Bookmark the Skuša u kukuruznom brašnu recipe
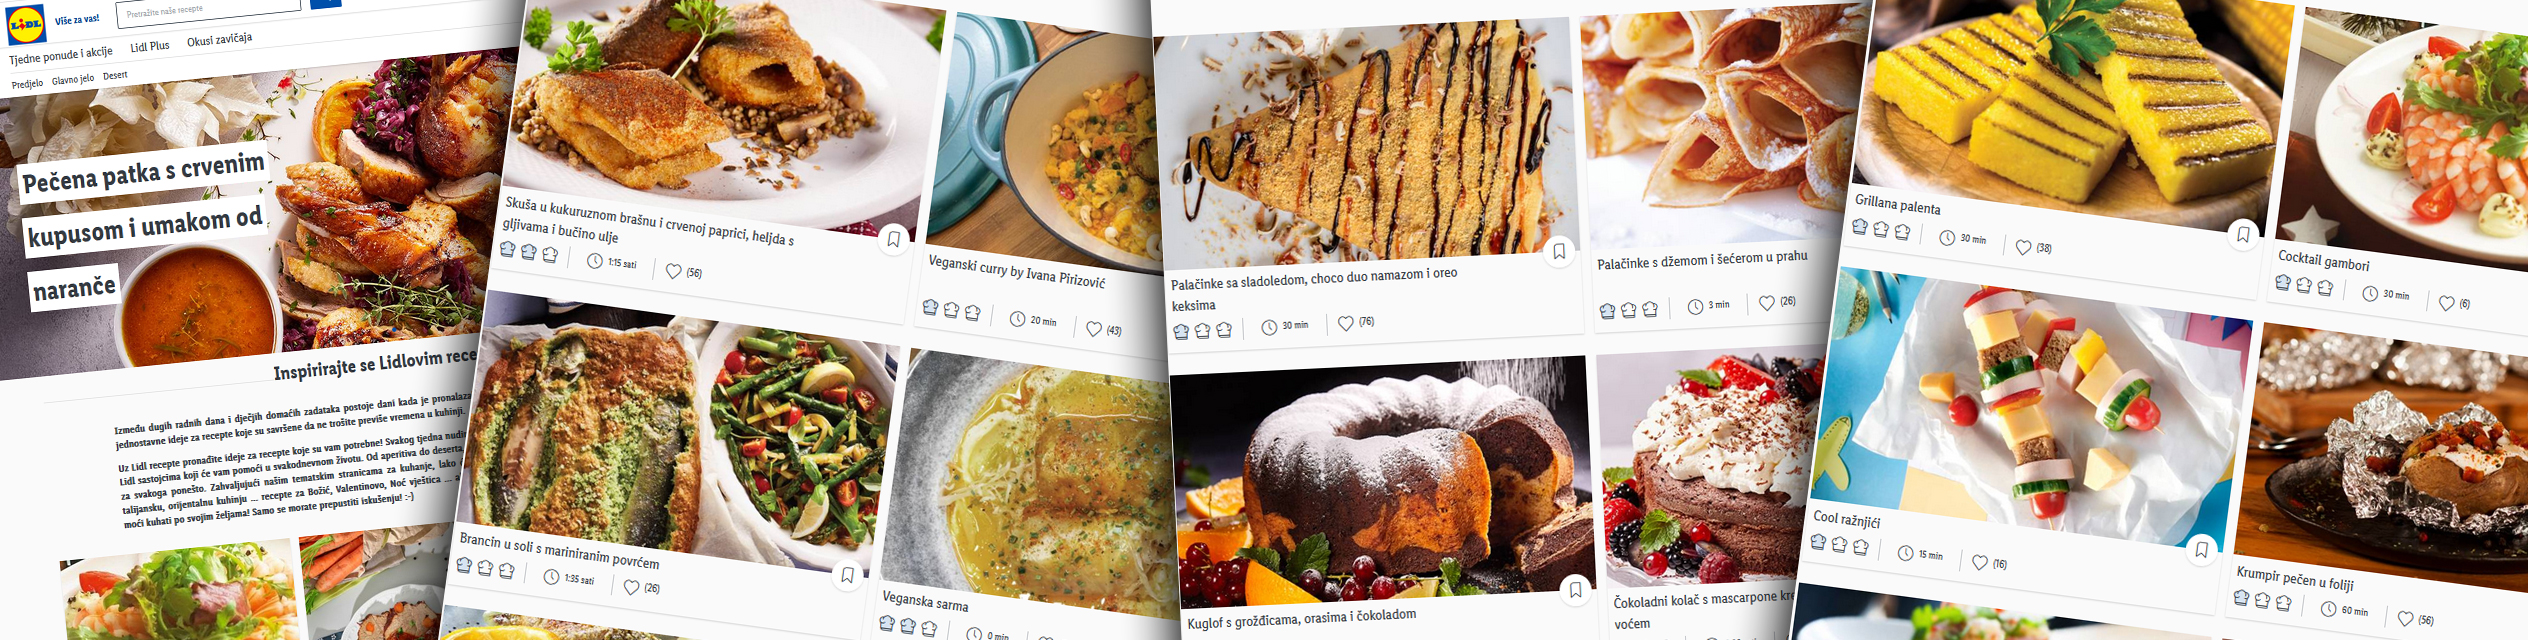The width and height of the screenshot is (2528, 640). click(x=893, y=239)
